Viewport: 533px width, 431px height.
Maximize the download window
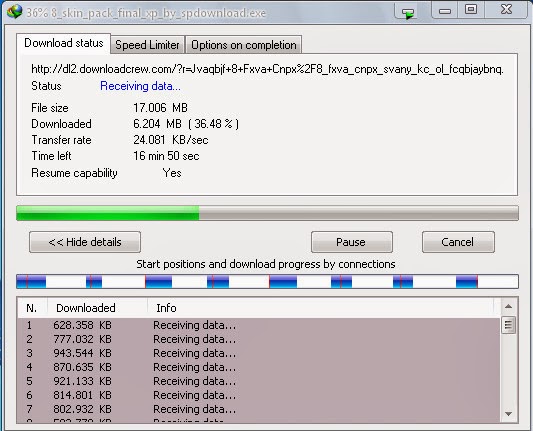click(x=471, y=10)
